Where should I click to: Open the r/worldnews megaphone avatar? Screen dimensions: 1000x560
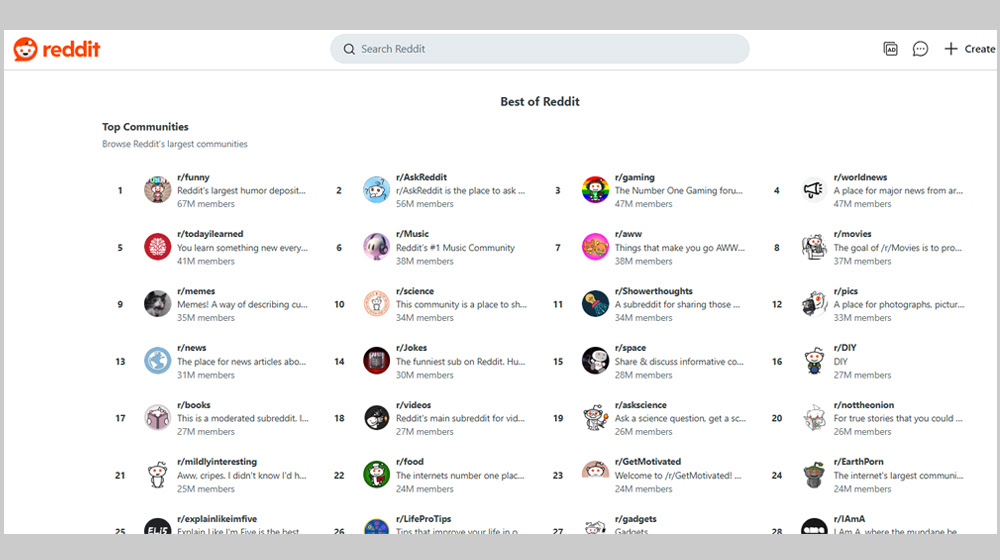pos(814,190)
